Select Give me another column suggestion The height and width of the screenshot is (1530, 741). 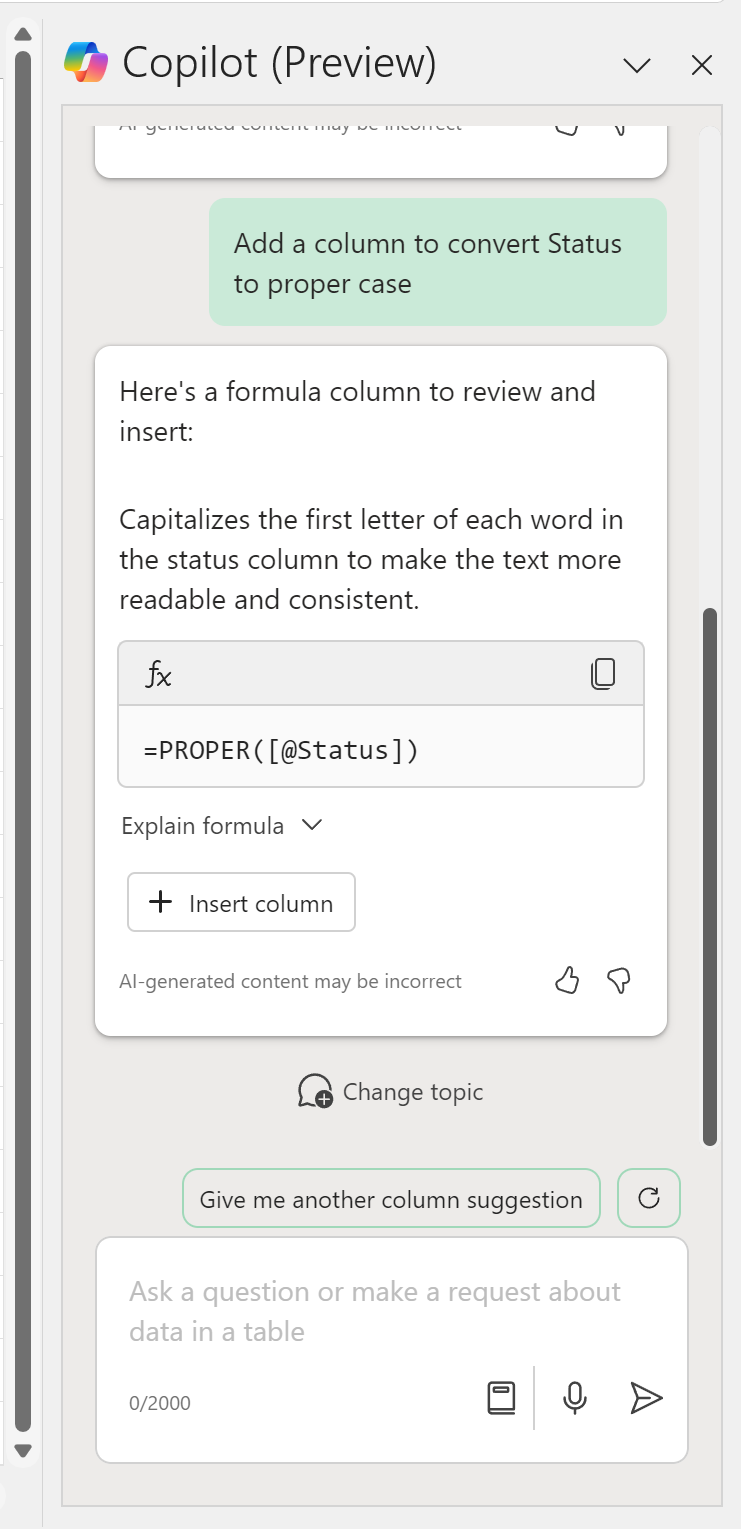[391, 1199]
